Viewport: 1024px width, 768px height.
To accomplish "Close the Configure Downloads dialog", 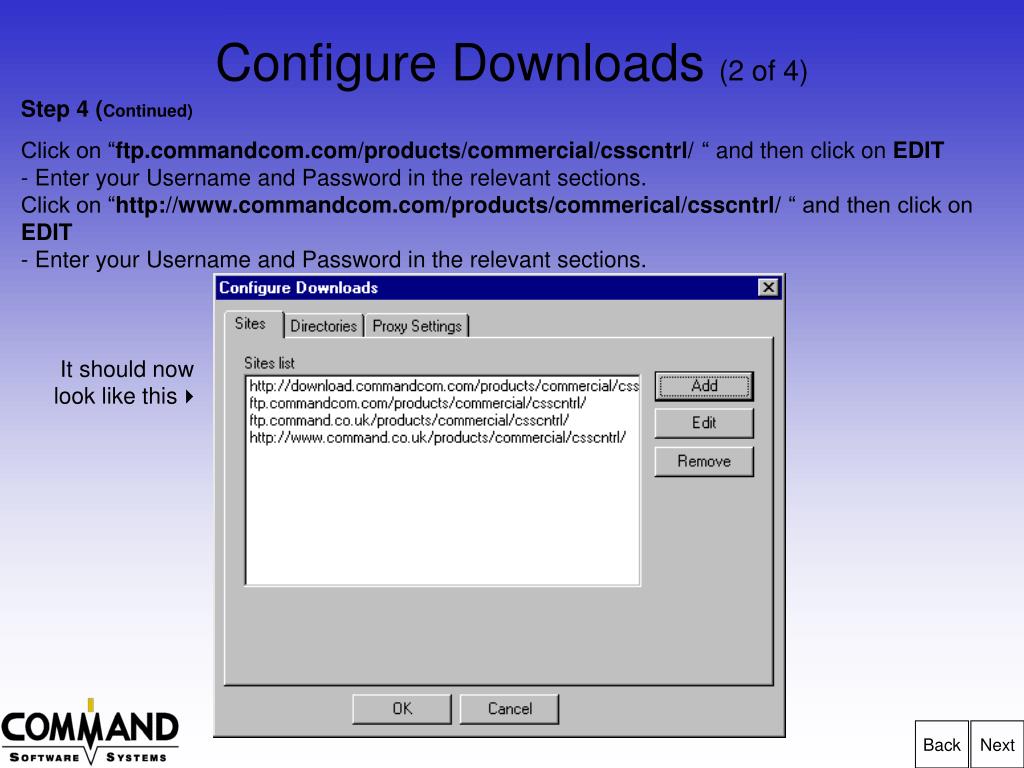I will click(x=769, y=287).
